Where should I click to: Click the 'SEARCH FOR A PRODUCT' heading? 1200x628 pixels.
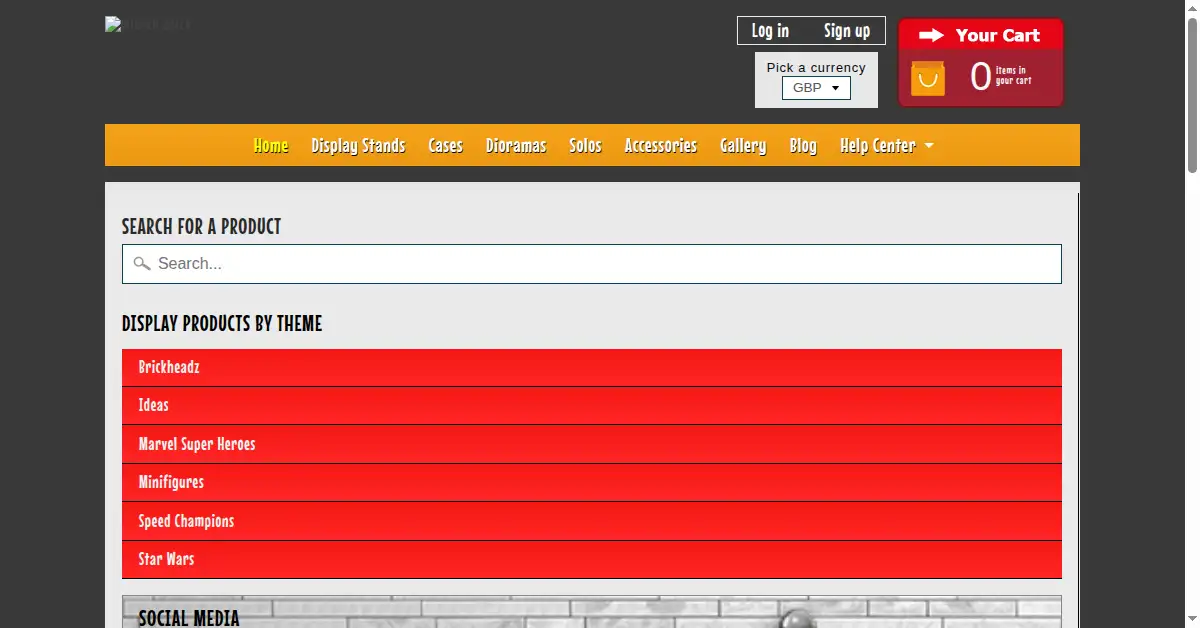tap(201, 227)
